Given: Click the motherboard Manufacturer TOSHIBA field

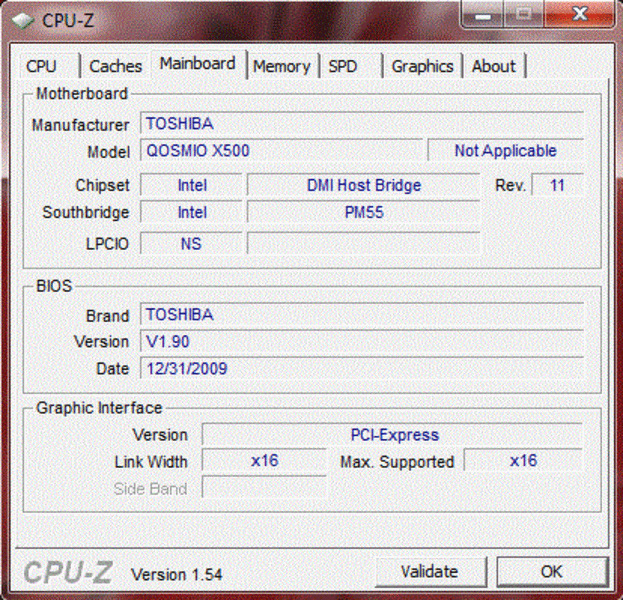Looking at the screenshot, I should click(x=362, y=124).
